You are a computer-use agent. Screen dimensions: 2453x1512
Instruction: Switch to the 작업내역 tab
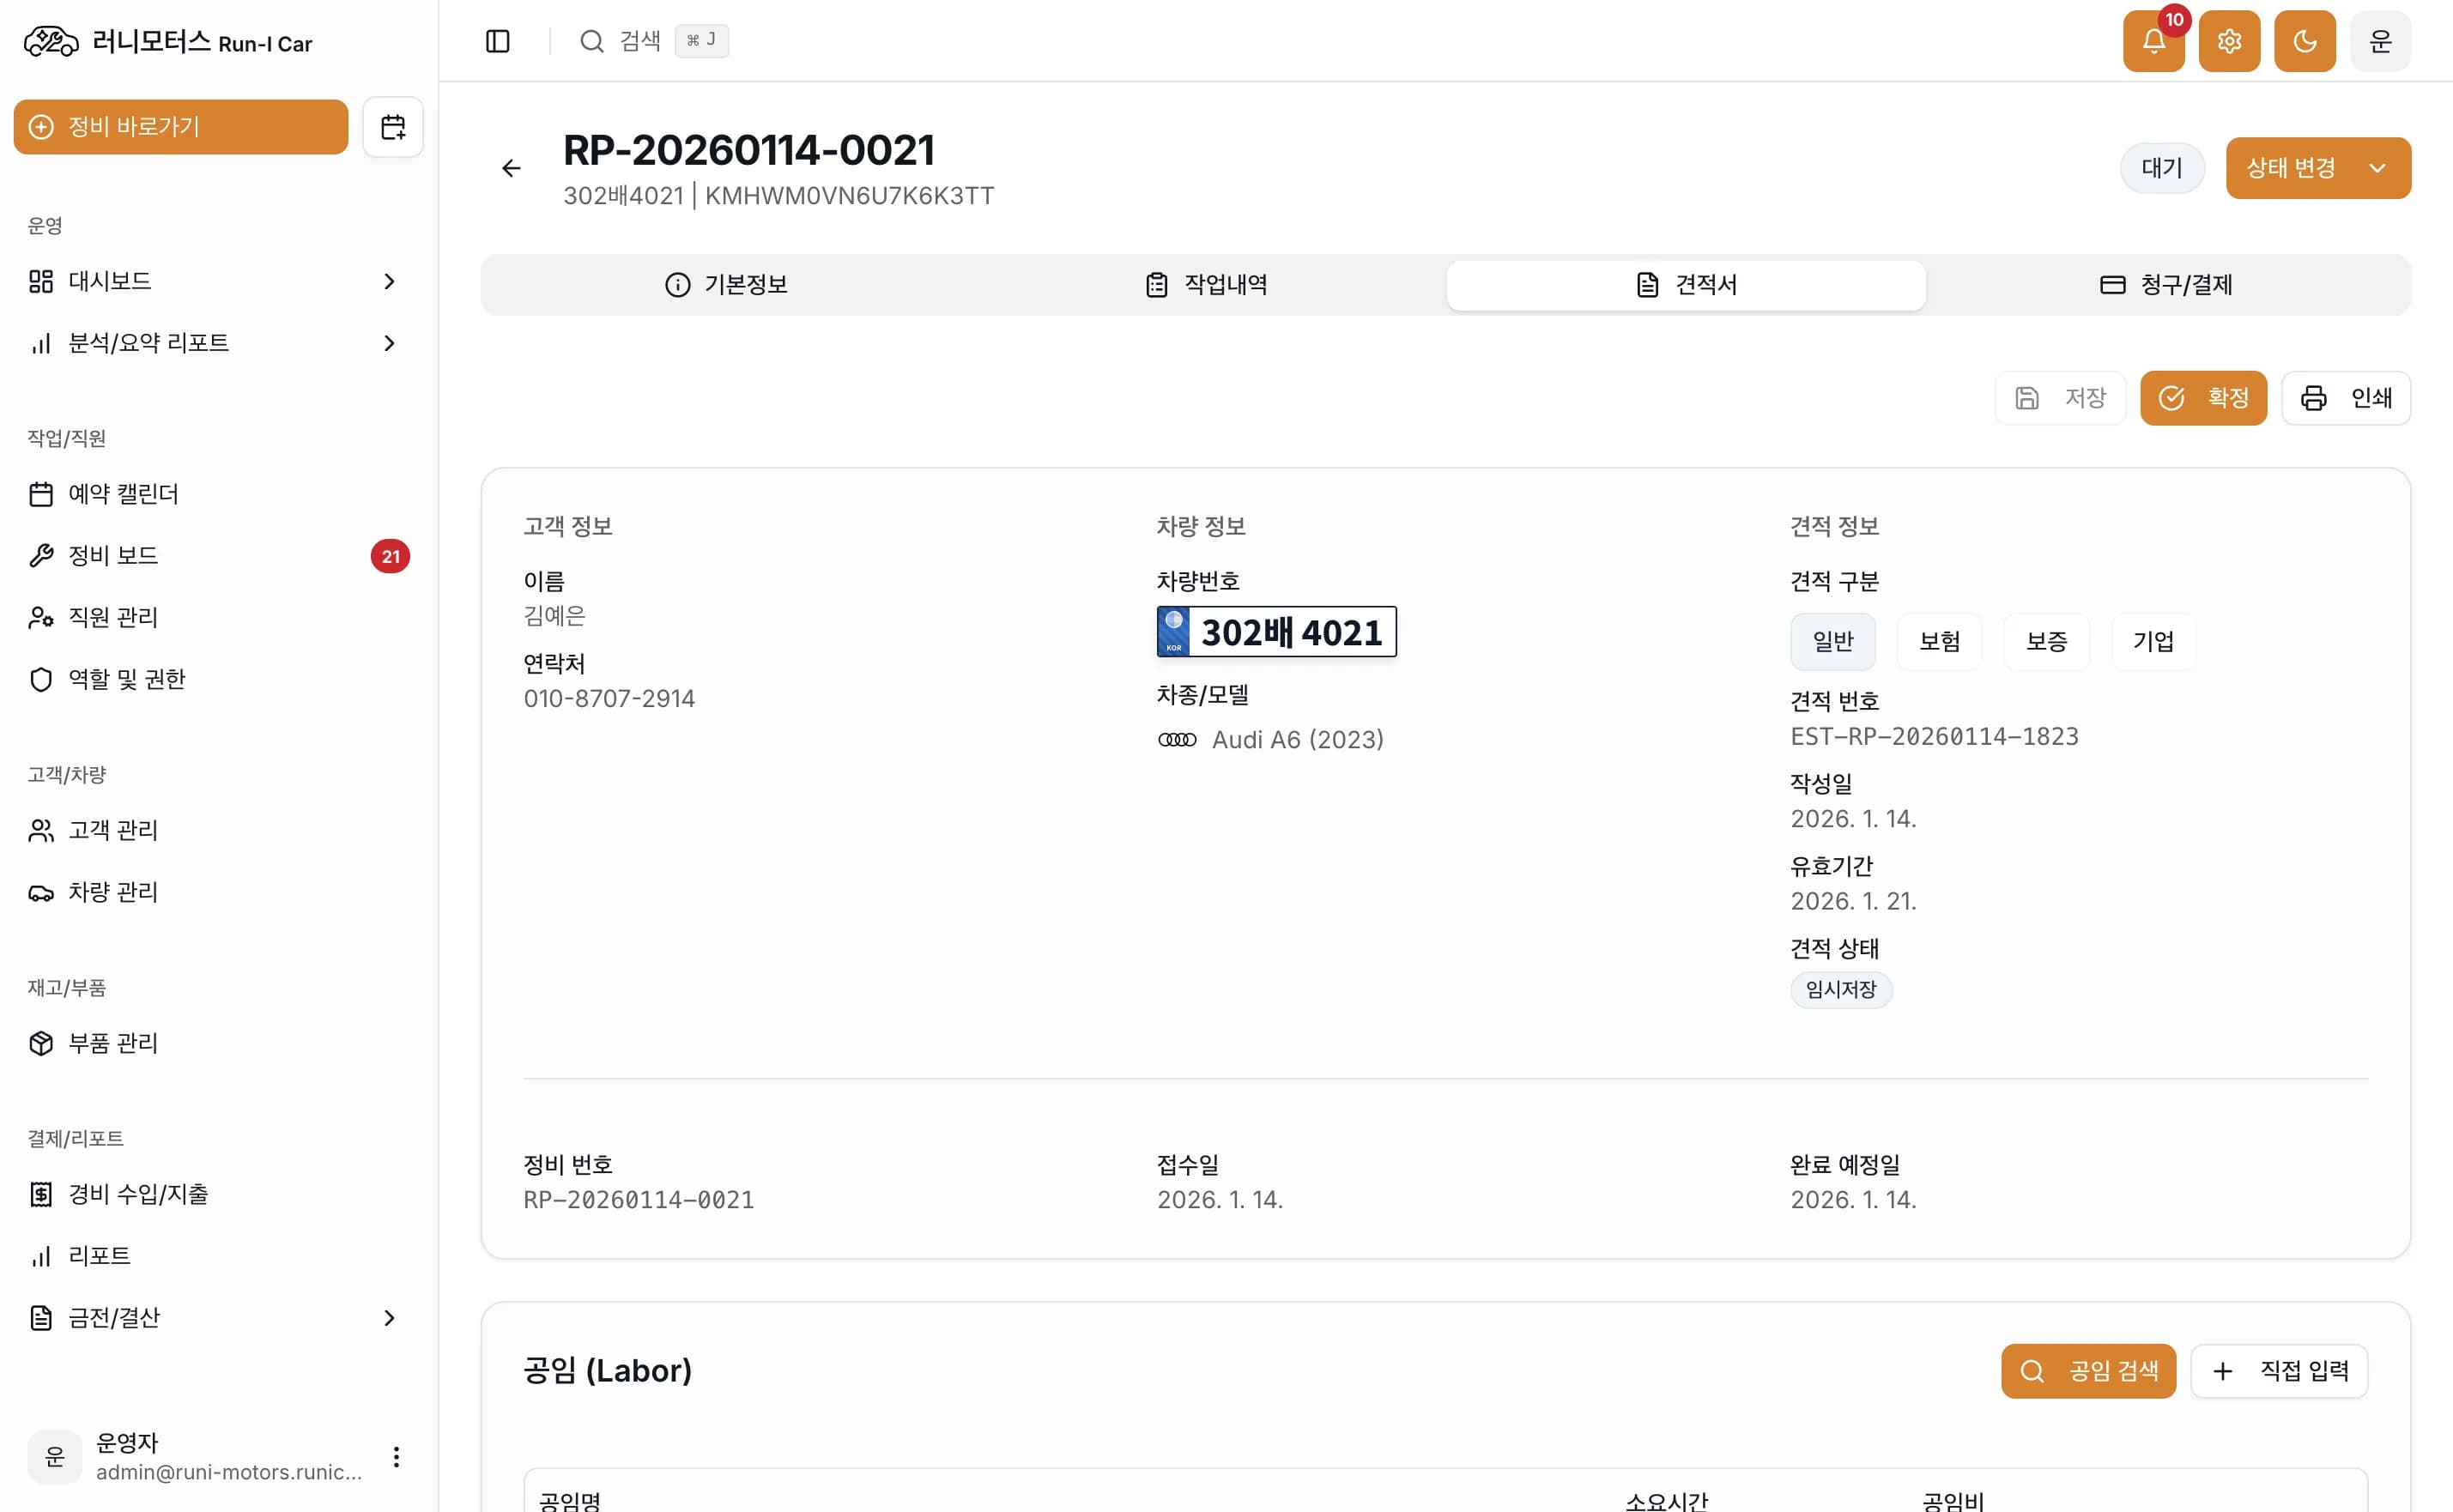1206,285
